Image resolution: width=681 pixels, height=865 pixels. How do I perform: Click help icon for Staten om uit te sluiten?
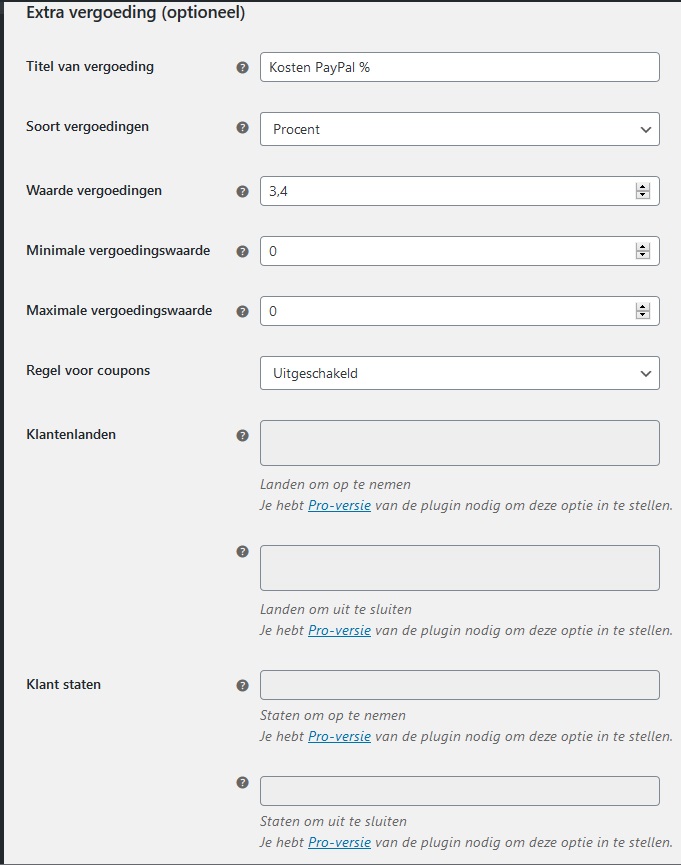coord(242,783)
